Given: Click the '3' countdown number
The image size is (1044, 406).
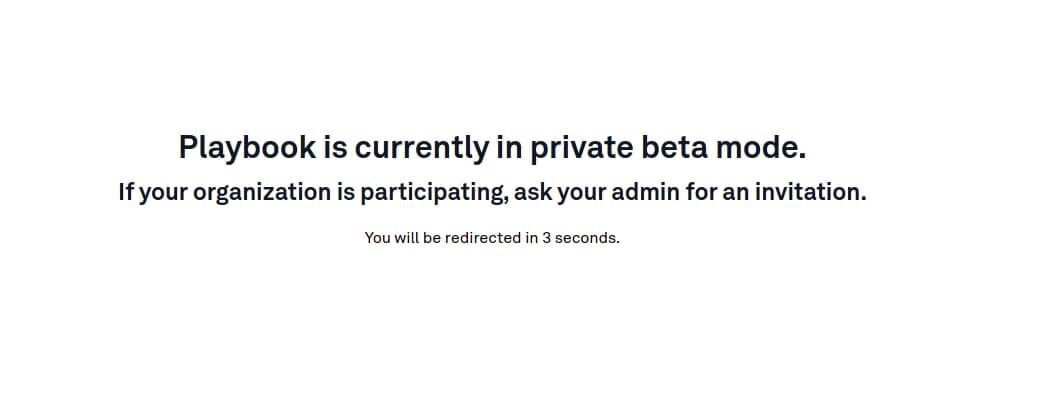Looking at the screenshot, I should point(546,238).
